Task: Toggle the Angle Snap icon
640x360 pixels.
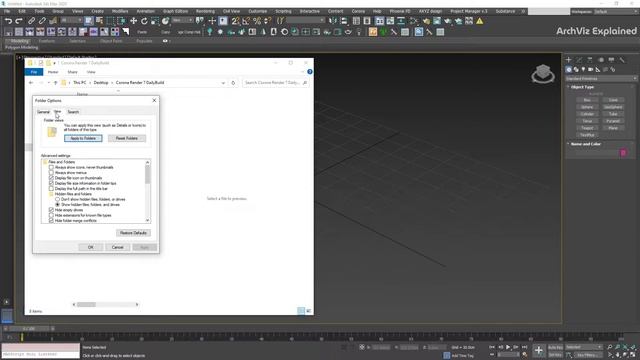Action: pos(246,21)
